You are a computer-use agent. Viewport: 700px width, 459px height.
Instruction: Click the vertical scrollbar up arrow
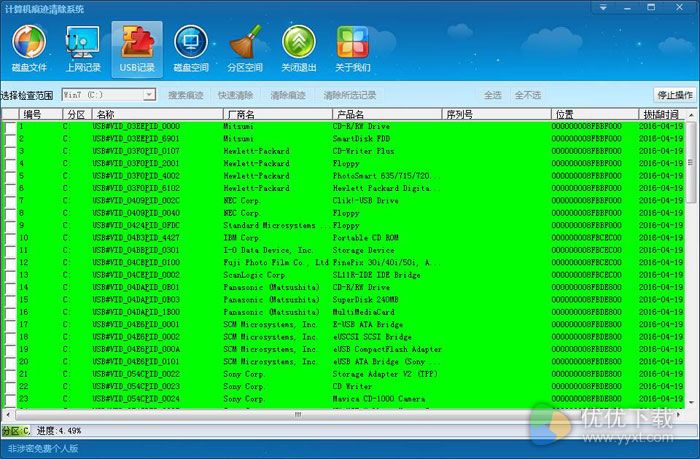click(691, 115)
